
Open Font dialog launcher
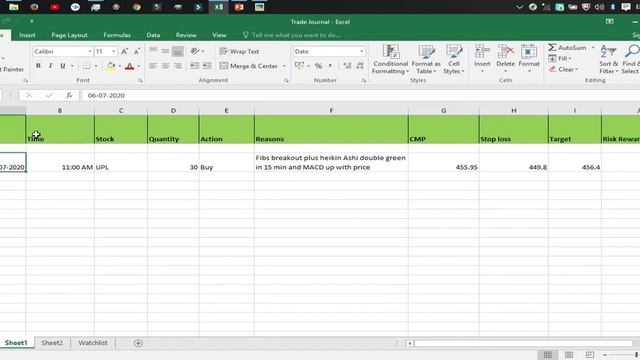(x=140, y=80)
